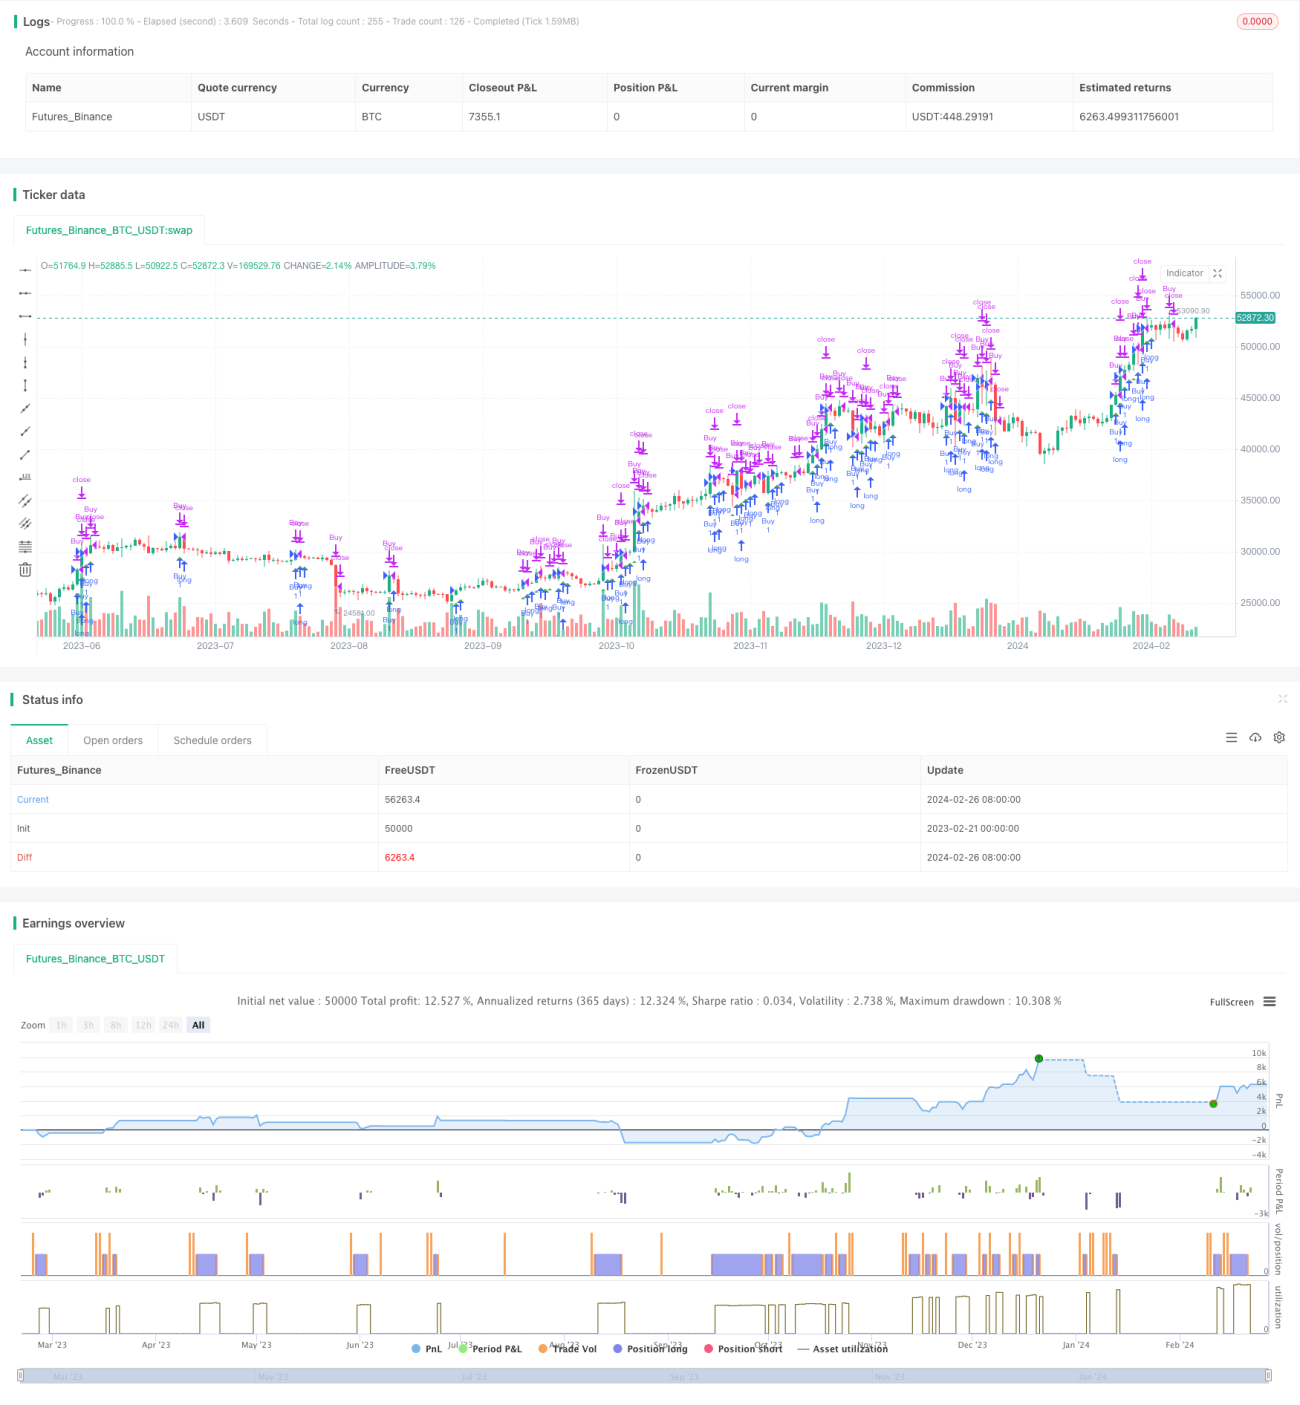The height and width of the screenshot is (1405, 1300).
Task: Set zoom range to 3h
Action: (88, 1025)
